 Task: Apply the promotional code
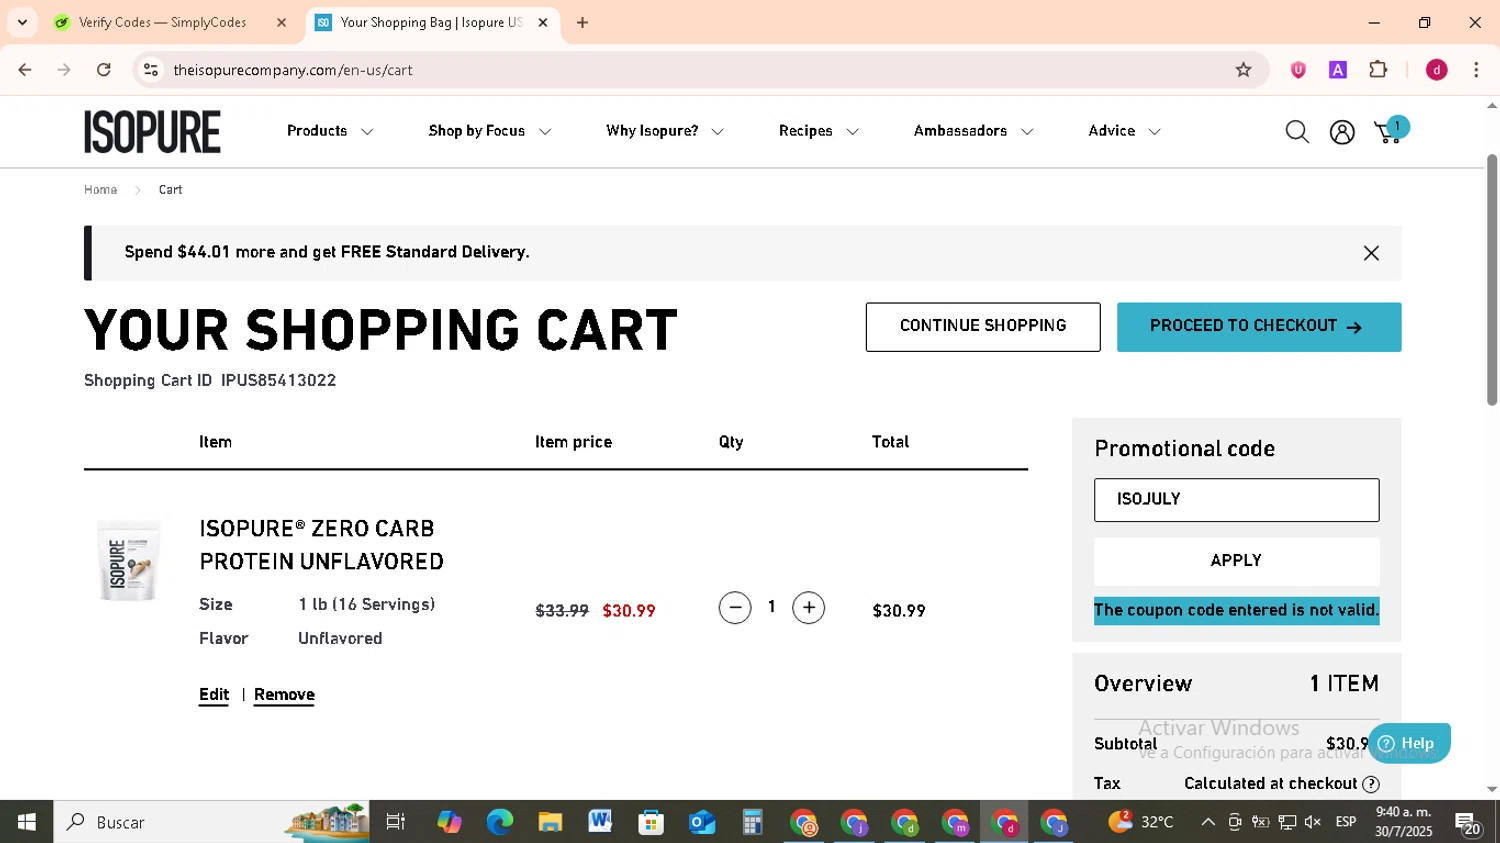tap(1236, 561)
